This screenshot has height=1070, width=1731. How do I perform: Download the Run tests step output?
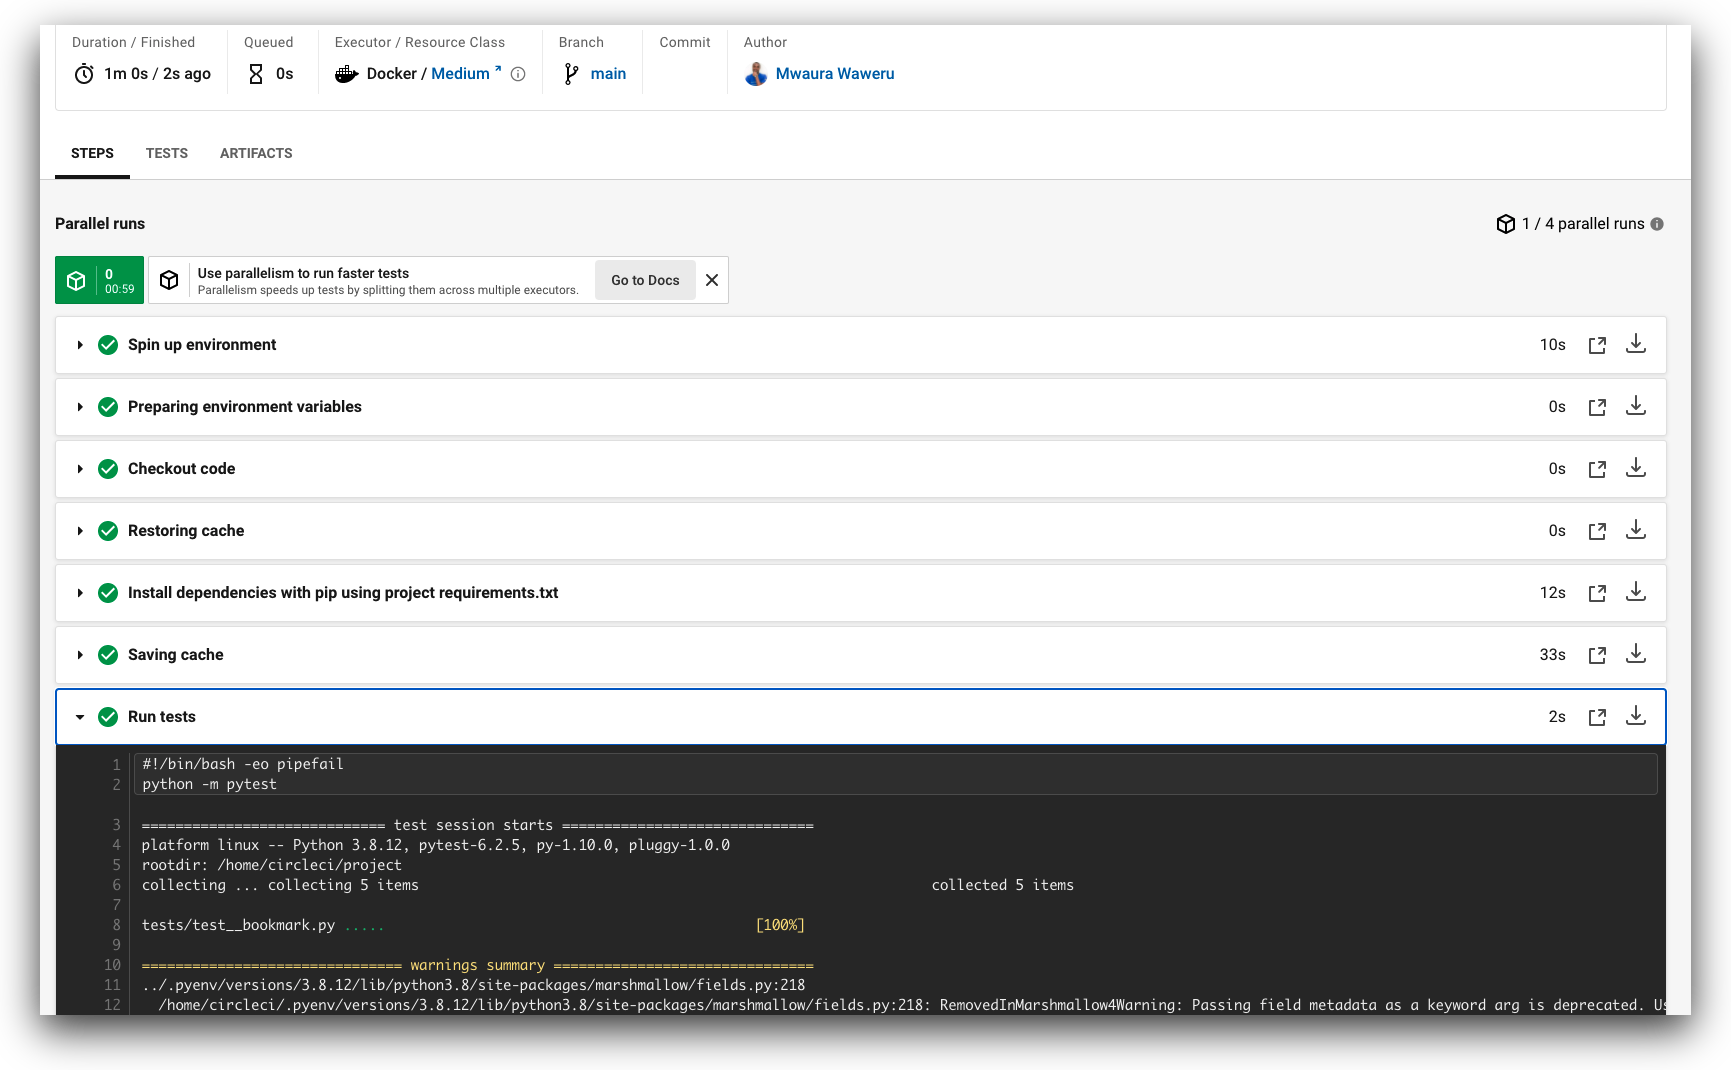point(1636,716)
